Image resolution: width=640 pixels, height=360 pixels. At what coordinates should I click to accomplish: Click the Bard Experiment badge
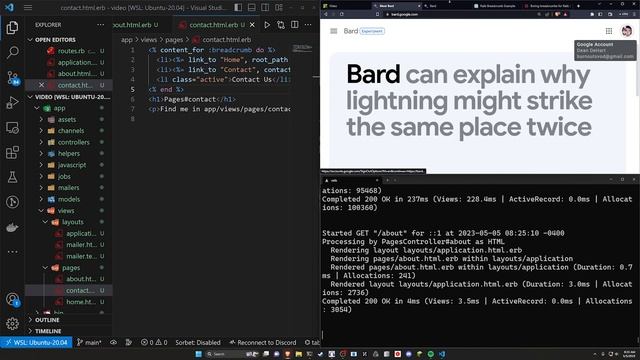pos(372,31)
